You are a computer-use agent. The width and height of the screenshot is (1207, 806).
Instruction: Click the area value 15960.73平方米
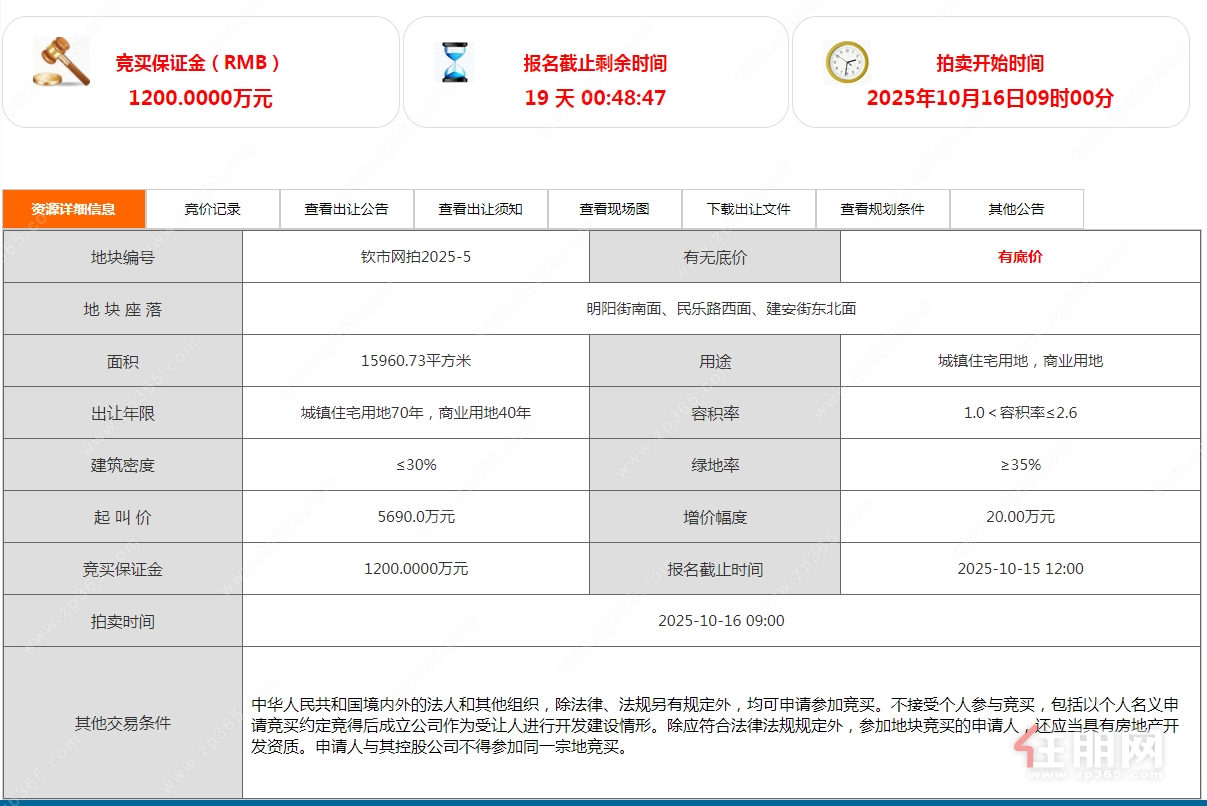pos(416,361)
